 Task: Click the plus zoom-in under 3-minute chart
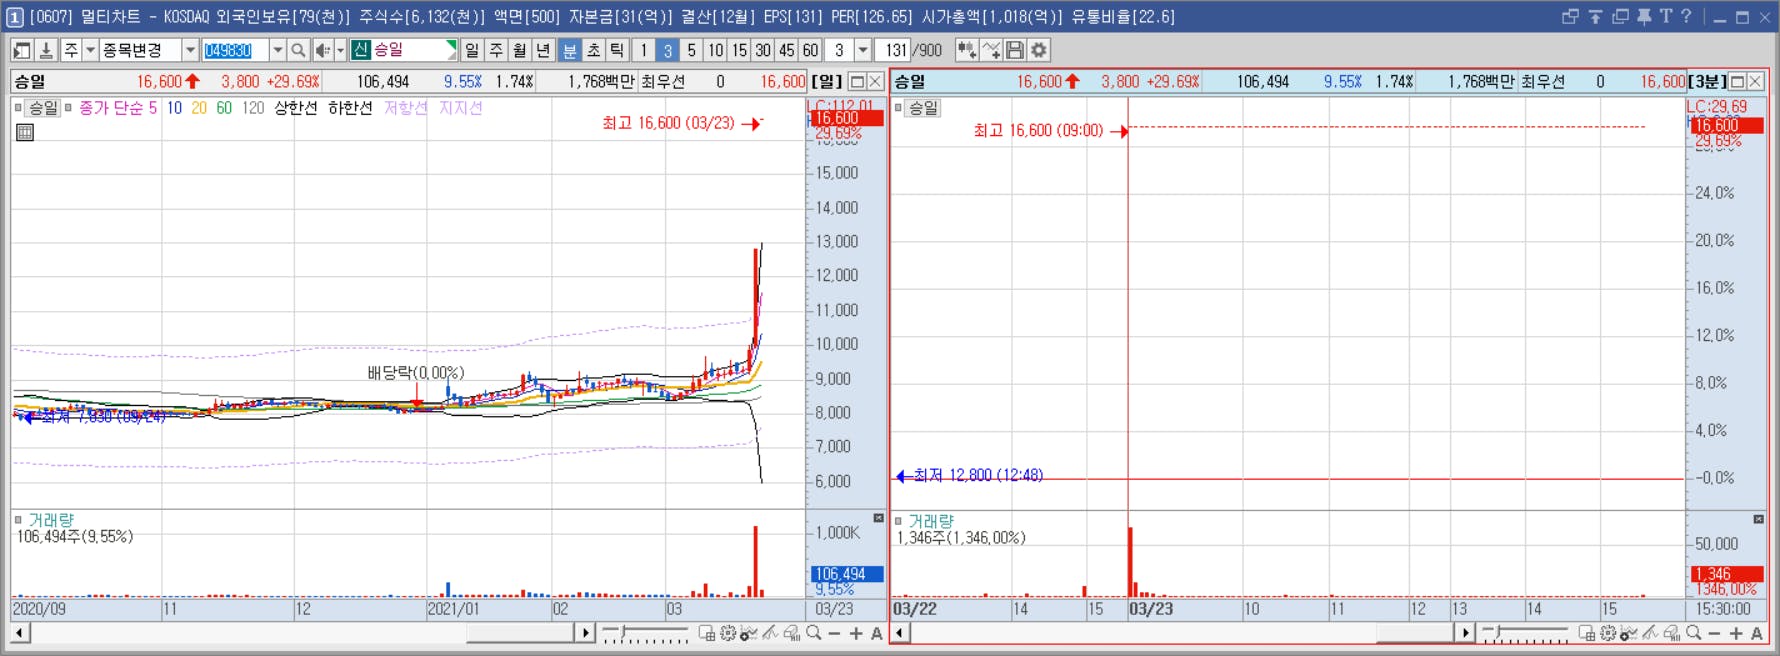pos(1736,633)
